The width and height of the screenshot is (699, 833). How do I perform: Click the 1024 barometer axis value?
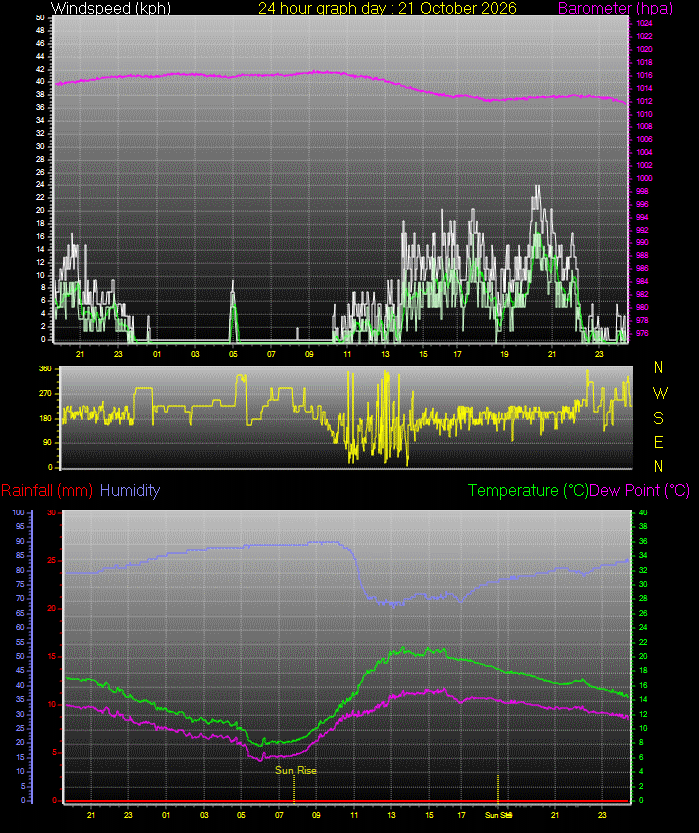coord(644,23)
